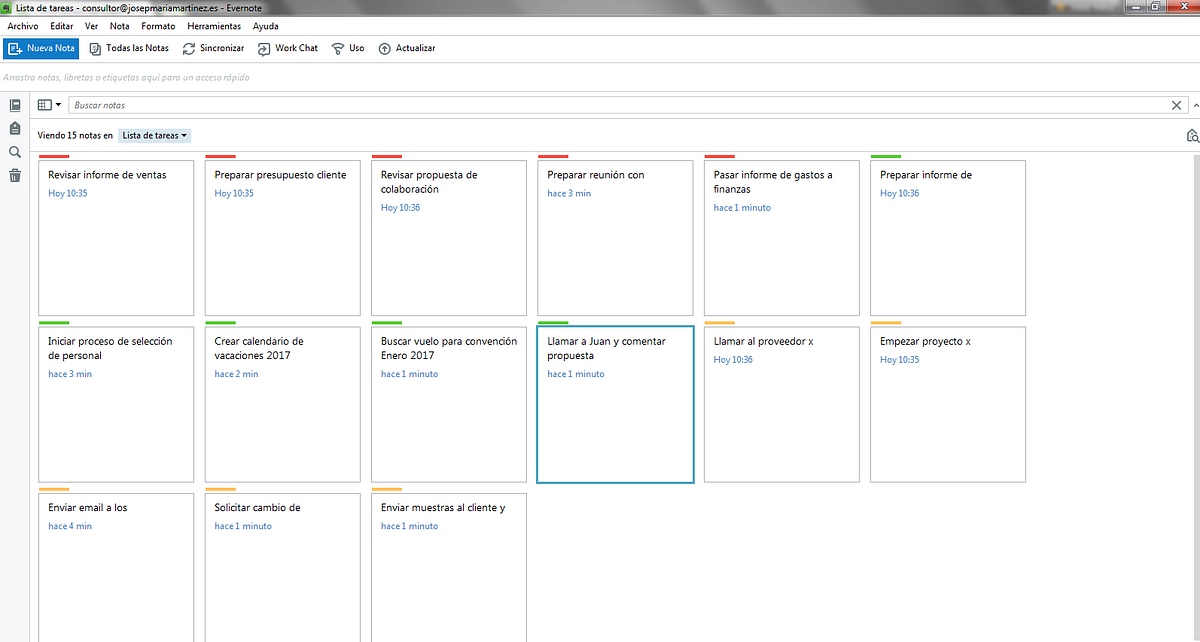The width and height of the screenshot is (1200, 642).
Task: Open the notes list sidebar icon
Action: click(x=15, y=105)
